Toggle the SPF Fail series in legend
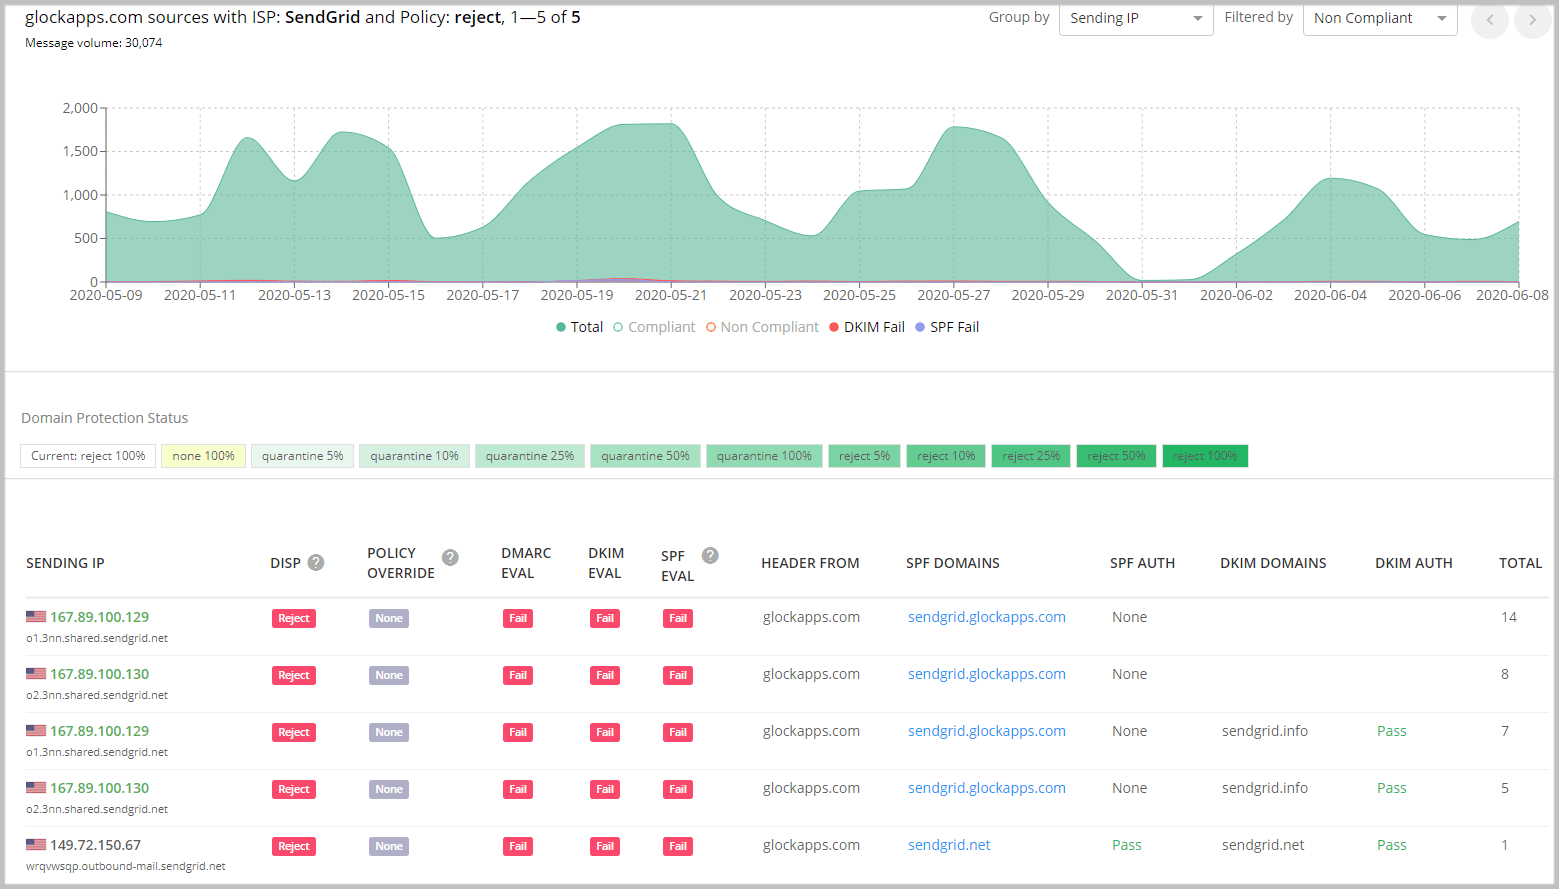The height and width of the screenshot is (889, 1559). 947,327
